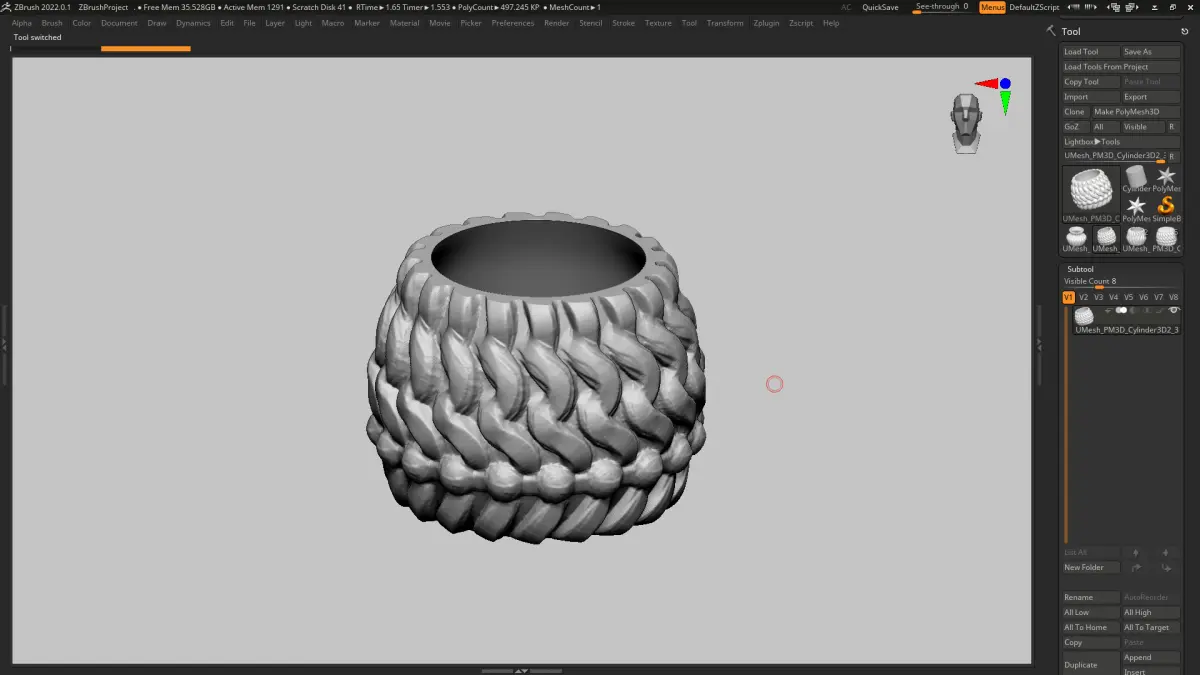This screenshot has height=675, width=1200.
Task: Collapse the Tool palette header
Action: pyautogui.click(x=1071, y=31)
